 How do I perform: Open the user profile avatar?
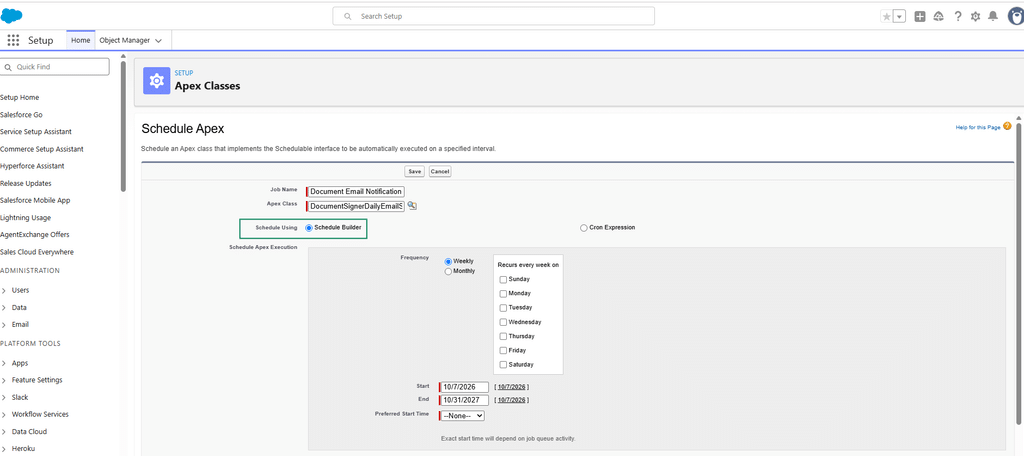(1016, 16)
